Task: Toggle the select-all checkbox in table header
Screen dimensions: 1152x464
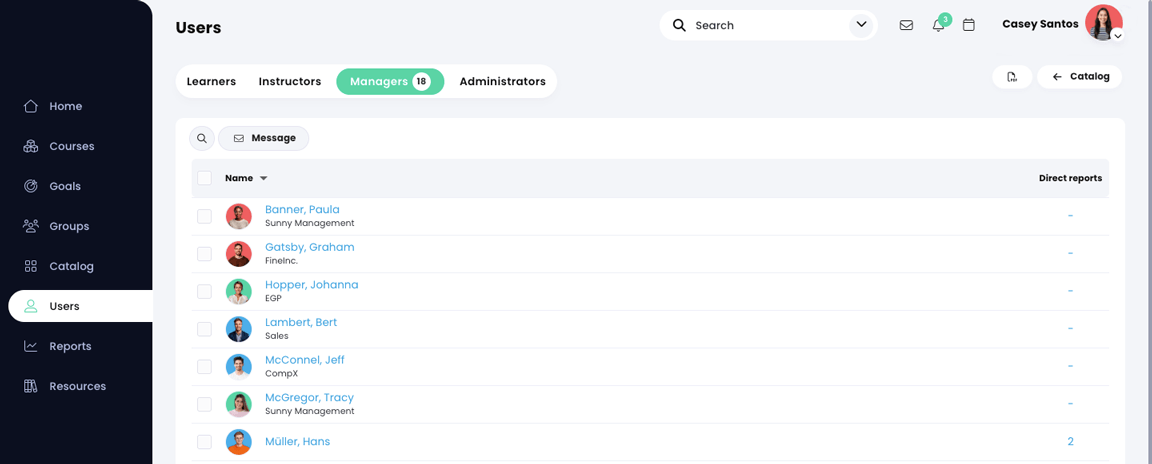Action: coord(204,178)
